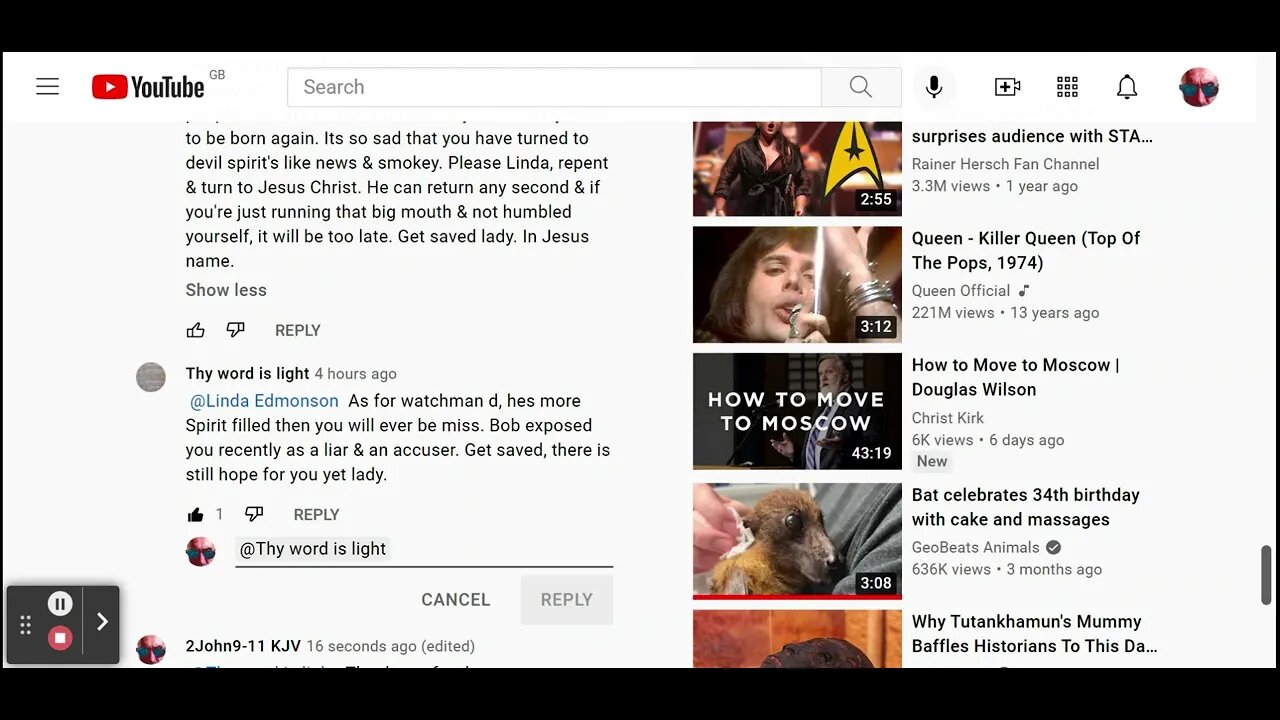Screen dimensions: 1280x720
Task: Open 'Queen - Killer Queen (Top Of The Pops, 1974)' title
Action: tap(1026, 250)
